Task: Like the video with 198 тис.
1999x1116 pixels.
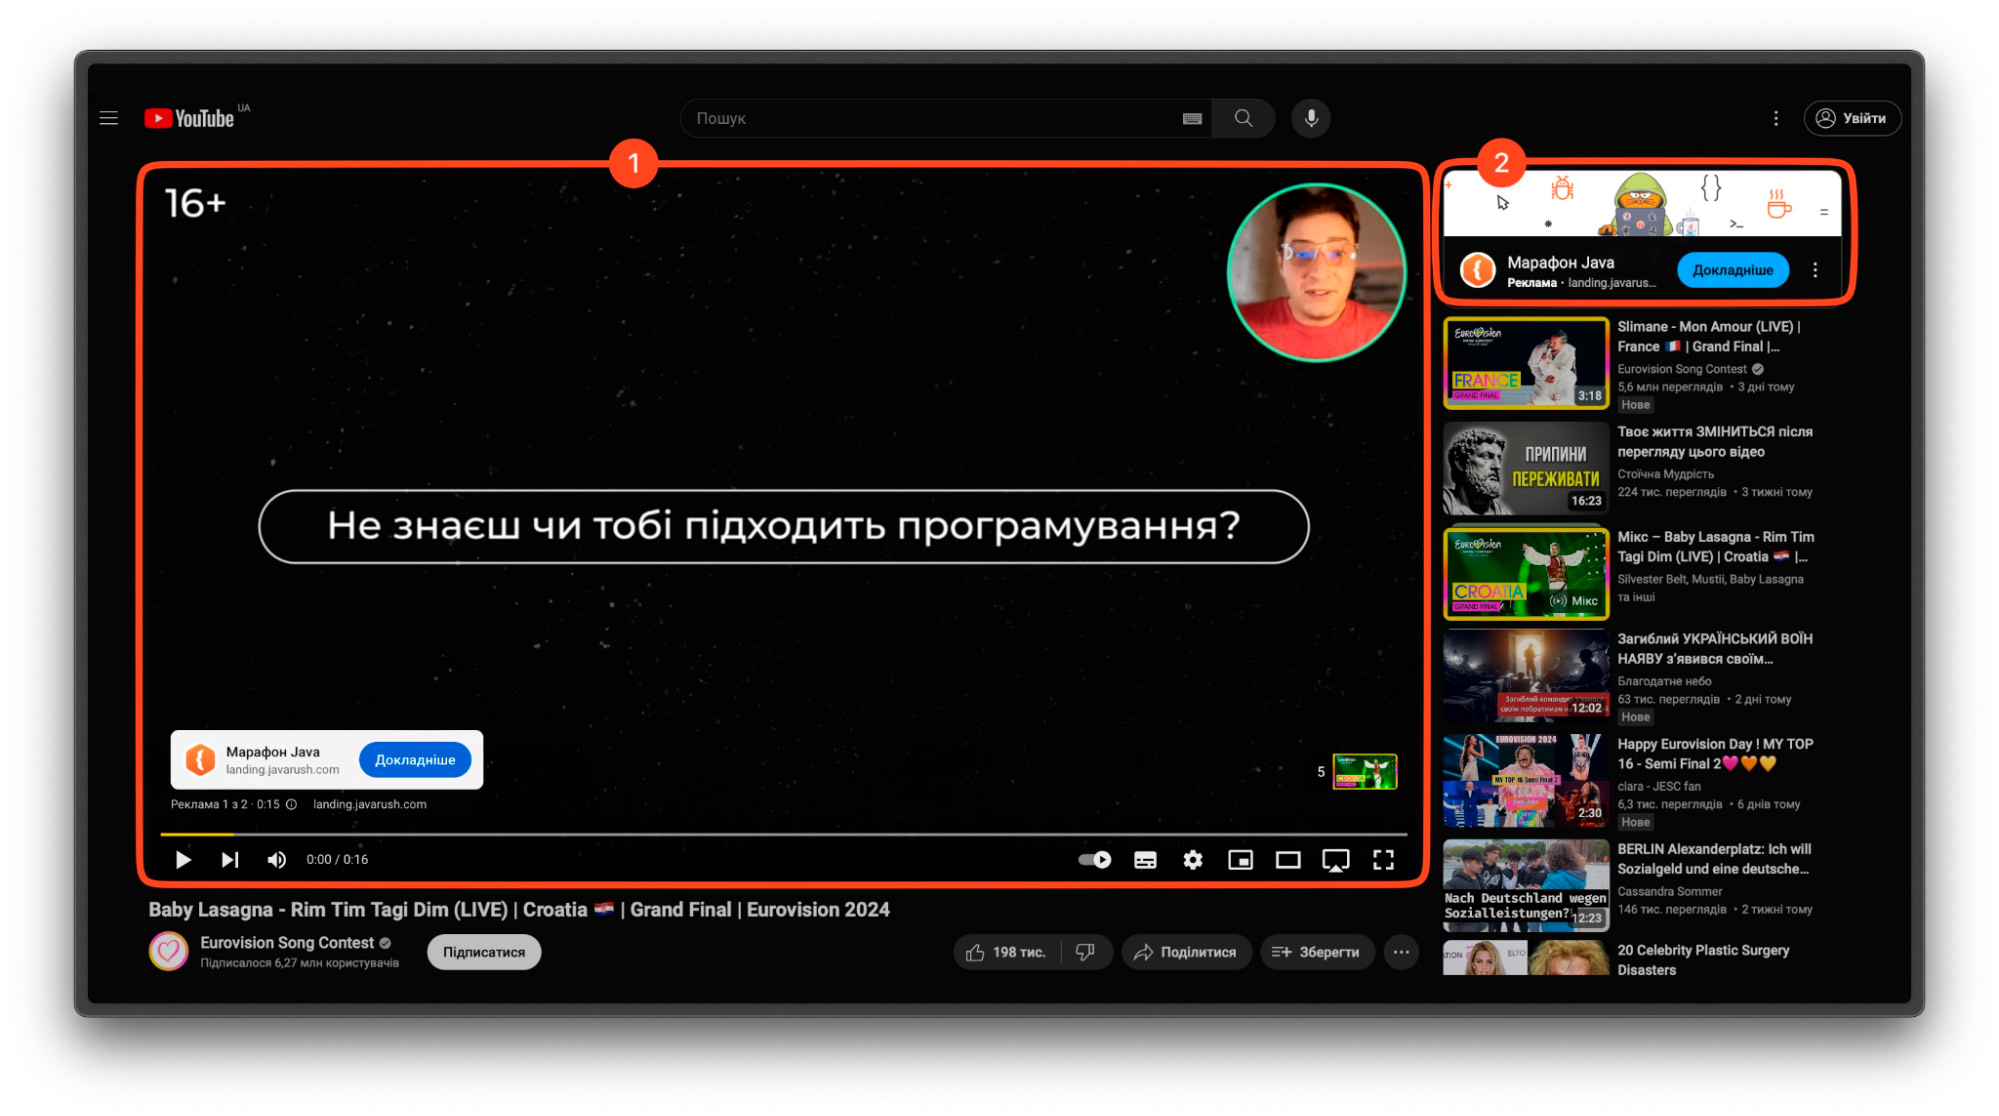Action: (x=1008, y=952)
